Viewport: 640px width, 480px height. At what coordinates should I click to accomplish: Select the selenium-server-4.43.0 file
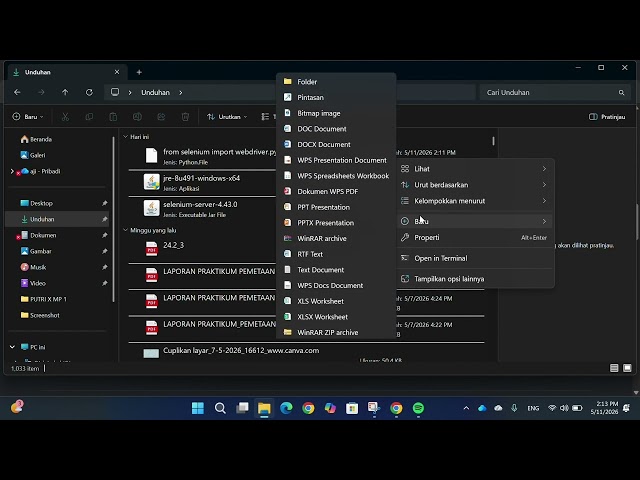click(x=202, y=209)
